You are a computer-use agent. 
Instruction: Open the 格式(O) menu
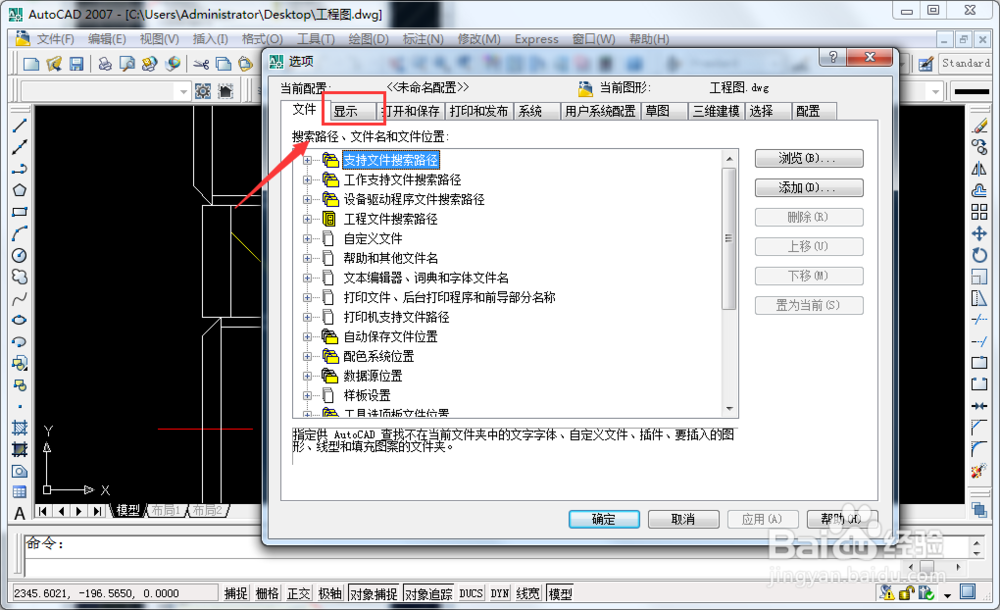(262, 39)
